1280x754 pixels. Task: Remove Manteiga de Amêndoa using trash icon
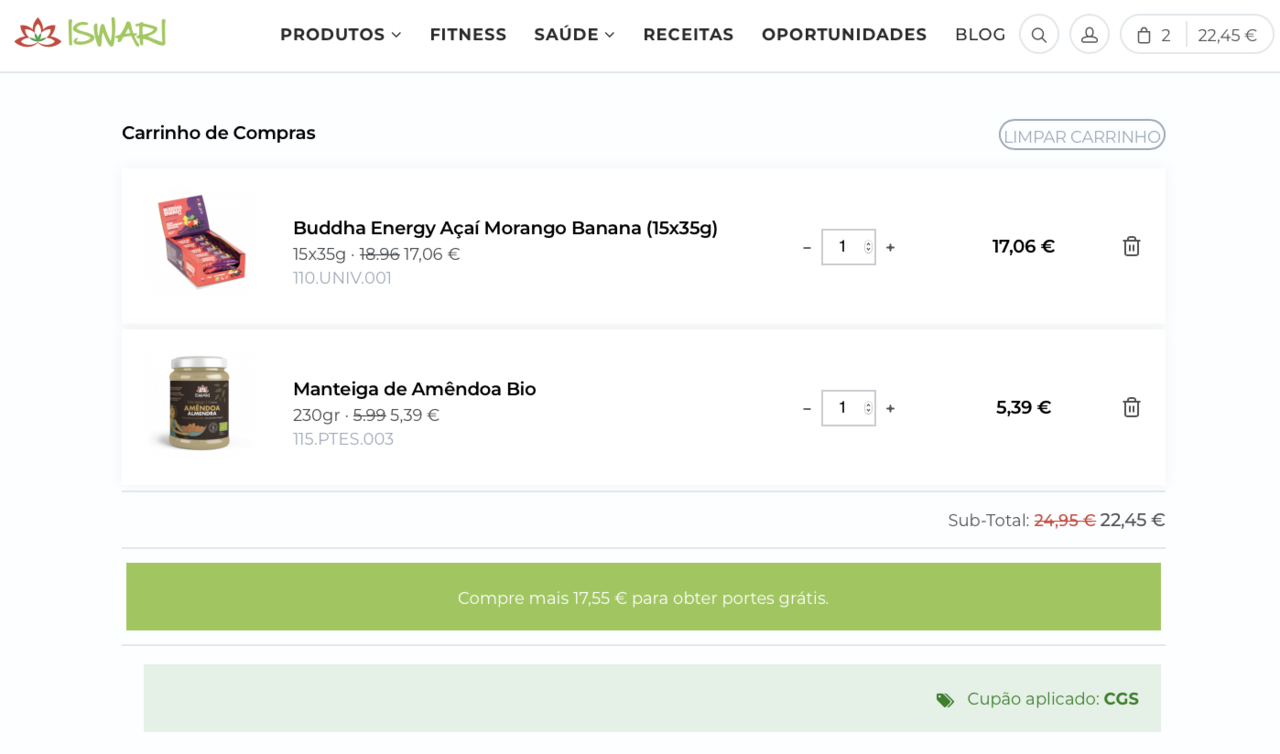[x=1131, y=408]
